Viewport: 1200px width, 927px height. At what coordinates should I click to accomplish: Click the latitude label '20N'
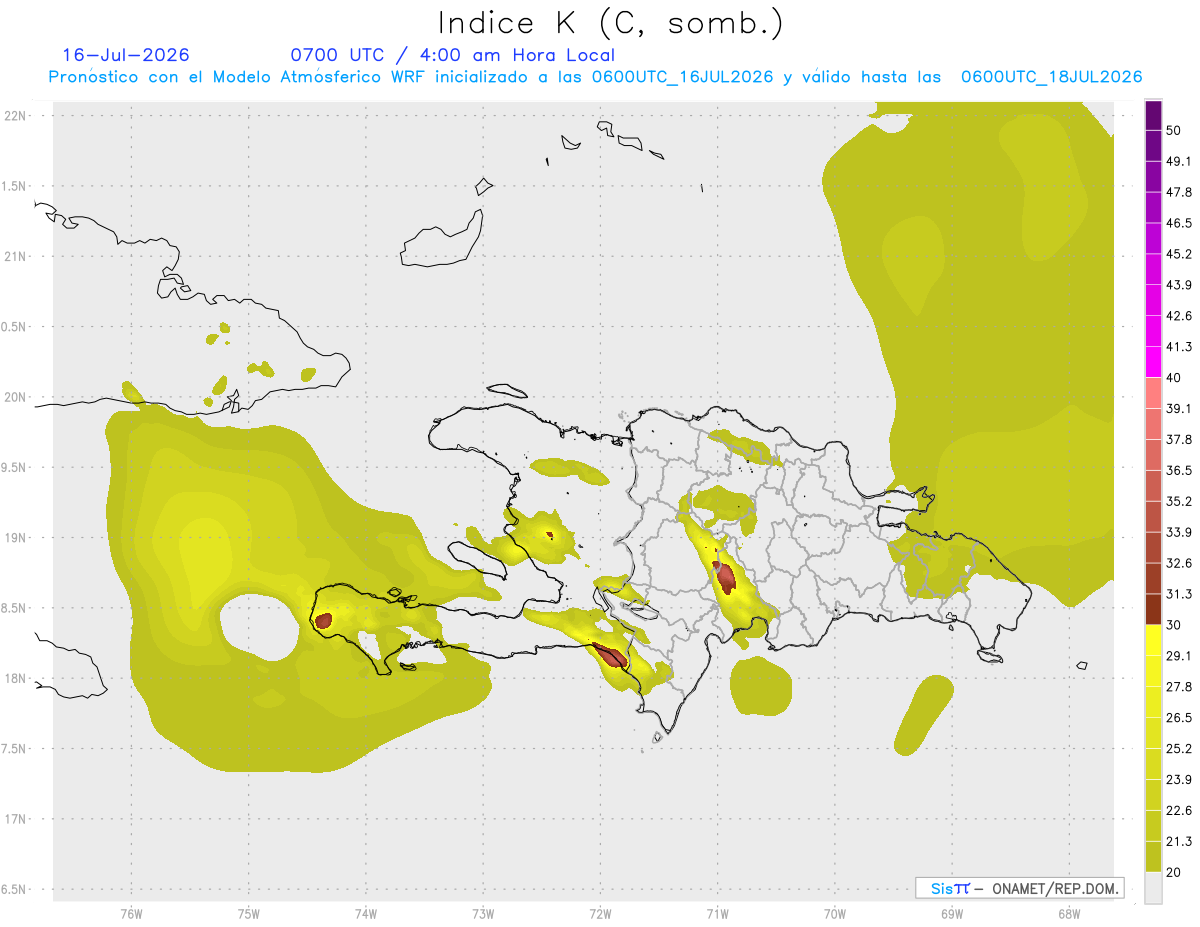tap(15, 397)
